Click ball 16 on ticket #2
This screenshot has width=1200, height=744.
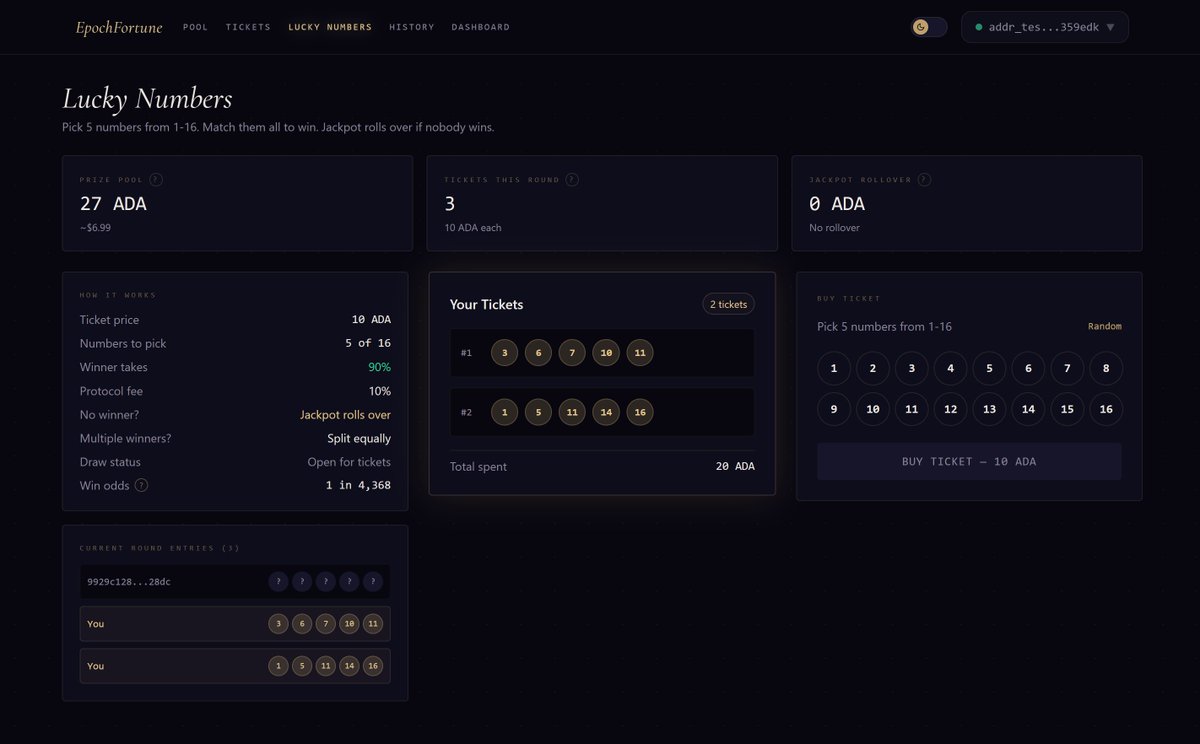pyautogui.click(x=640, y=412)
